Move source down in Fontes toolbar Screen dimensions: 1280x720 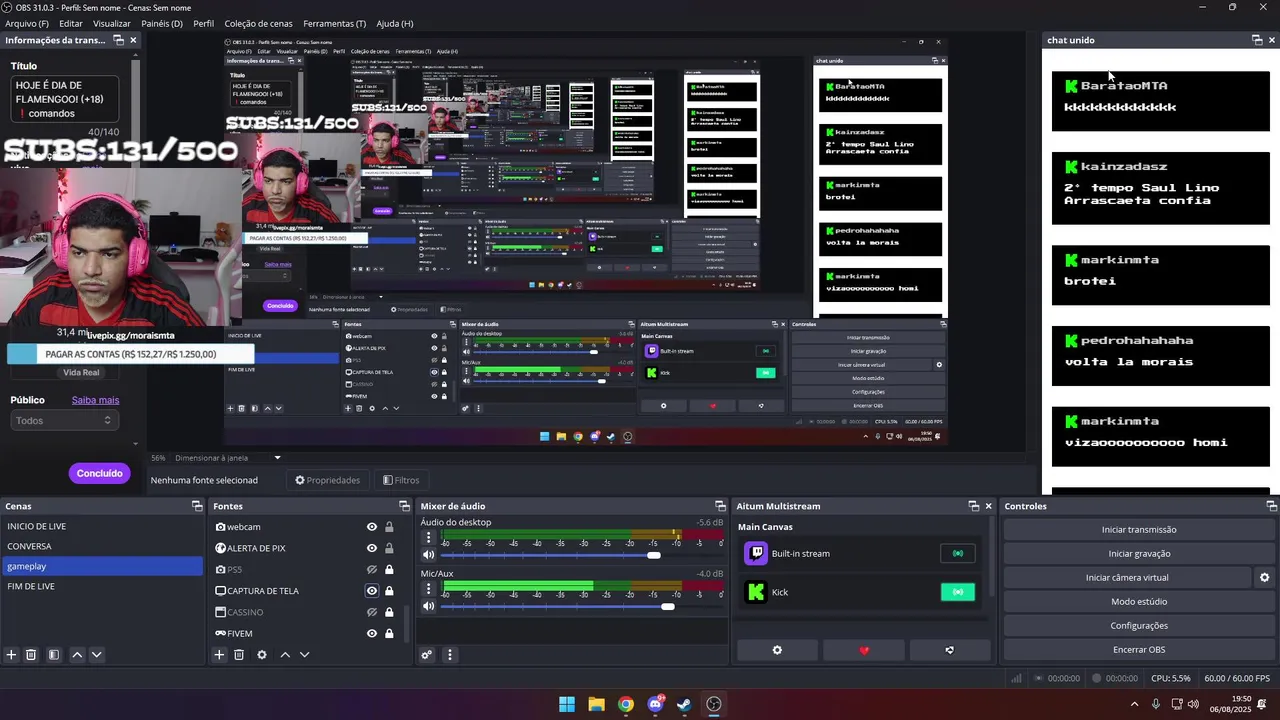point(304,655)
